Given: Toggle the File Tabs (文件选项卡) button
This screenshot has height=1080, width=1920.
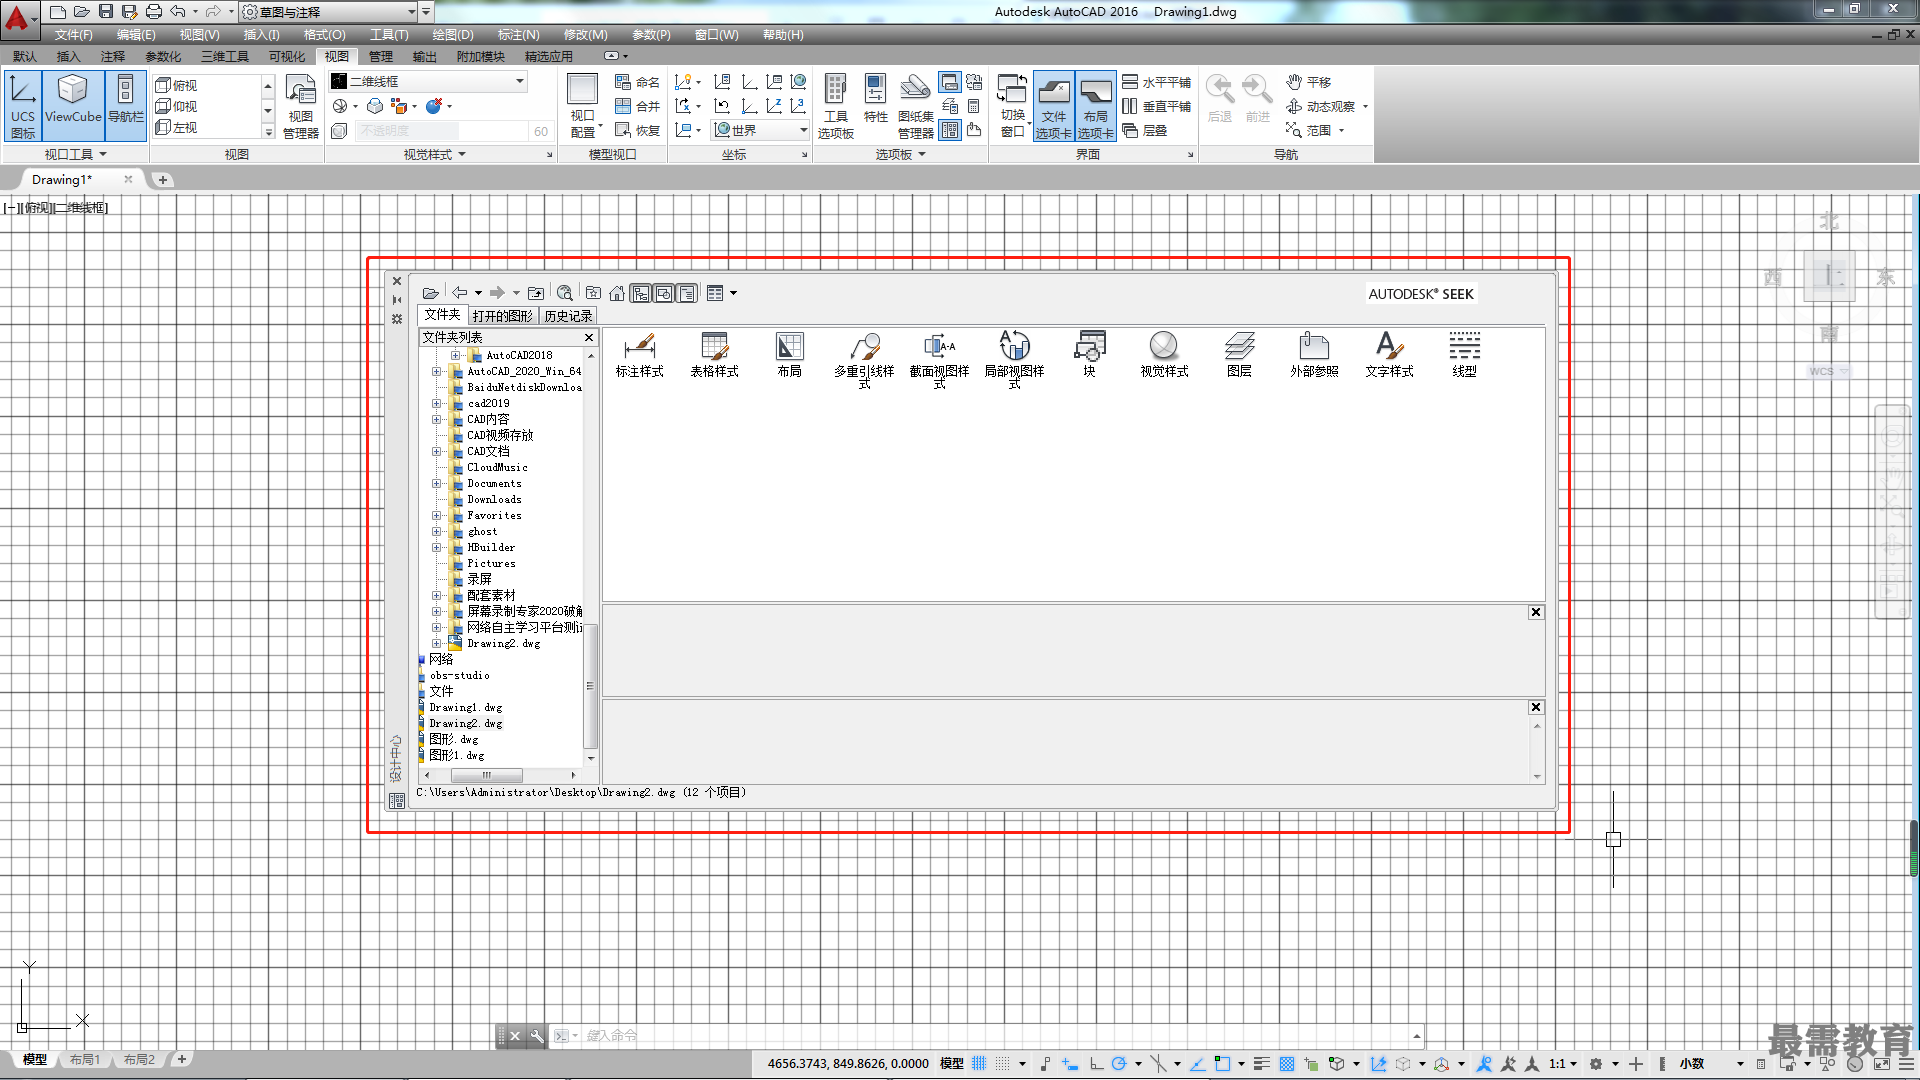Looking at the screenshot, I should click(1054, 105).
